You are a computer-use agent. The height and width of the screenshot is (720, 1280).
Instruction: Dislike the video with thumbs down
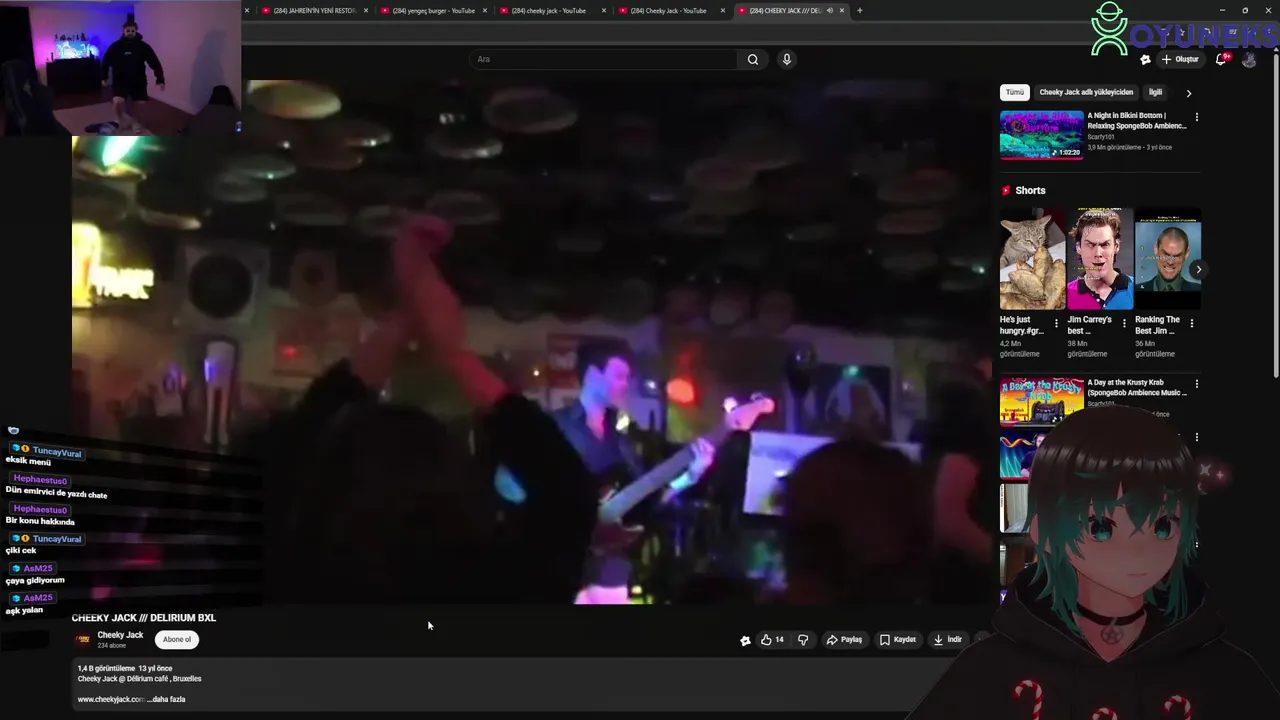tap(803, 640)
